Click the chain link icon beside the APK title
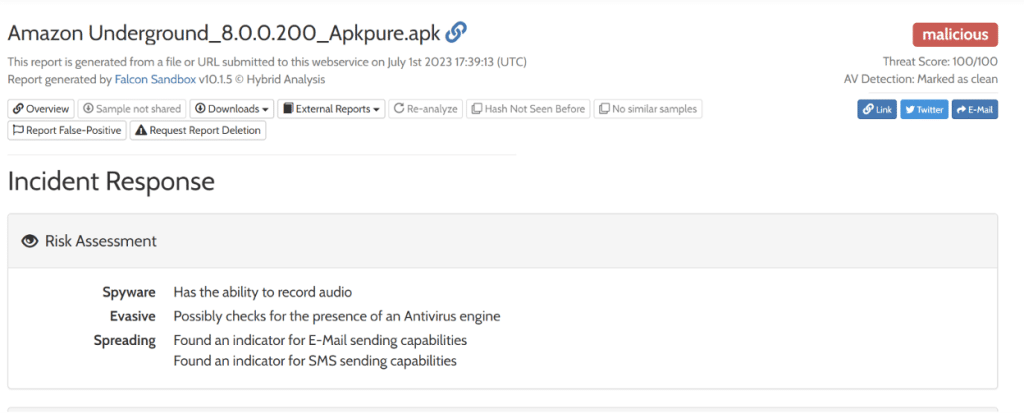 point(456,32)
